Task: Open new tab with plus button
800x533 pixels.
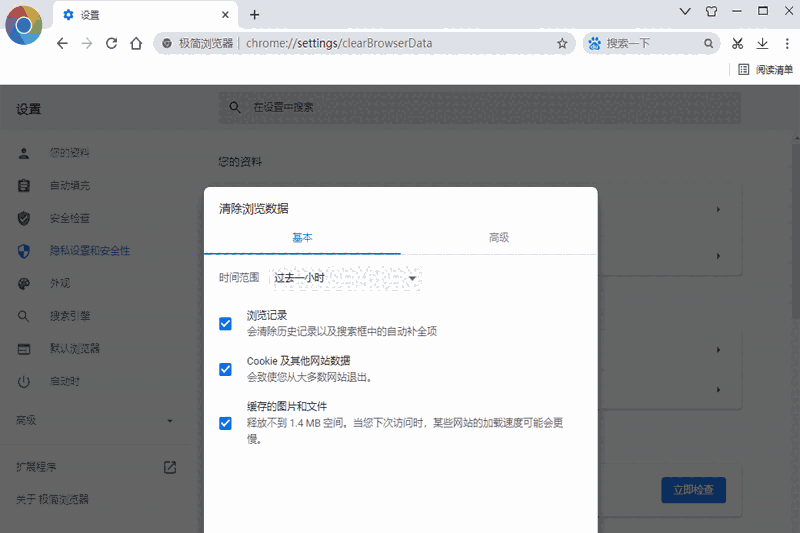Action: tap(254, 14)
